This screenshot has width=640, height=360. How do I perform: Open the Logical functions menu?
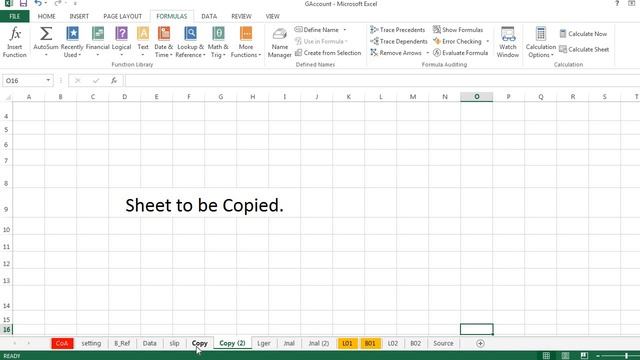click(121, 42)
